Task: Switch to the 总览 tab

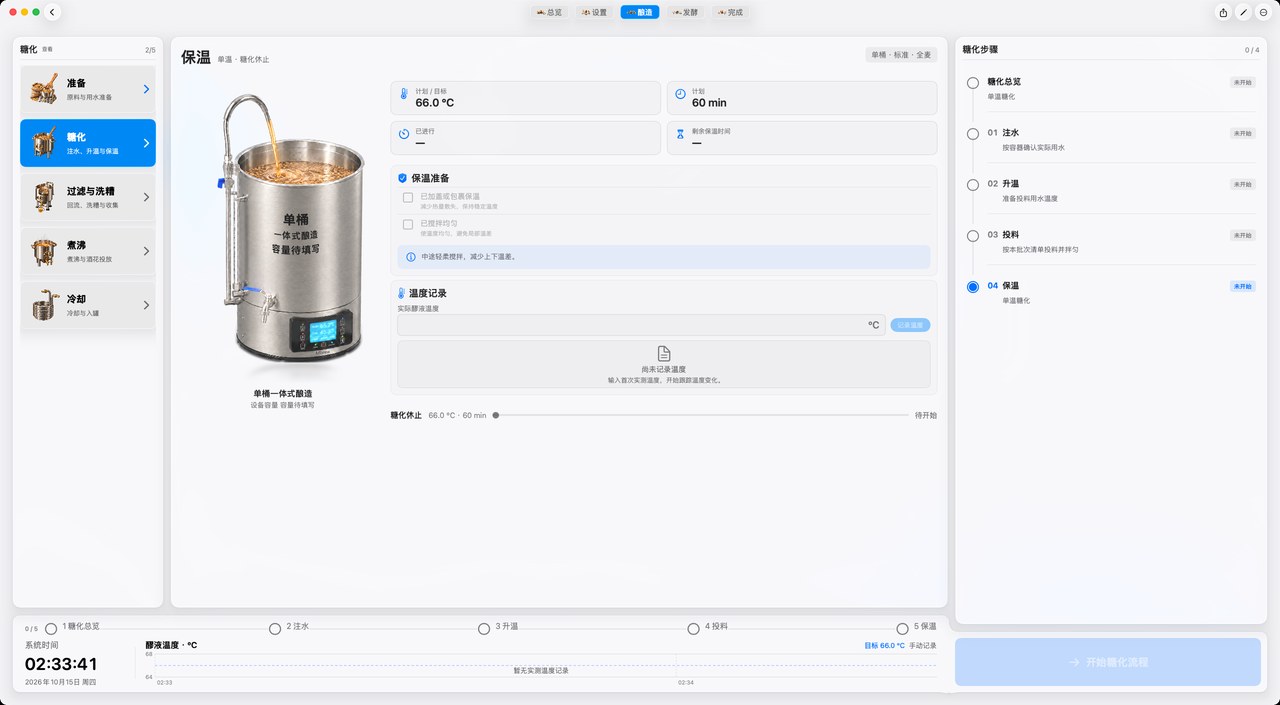Action: click(x=550, y=12)
